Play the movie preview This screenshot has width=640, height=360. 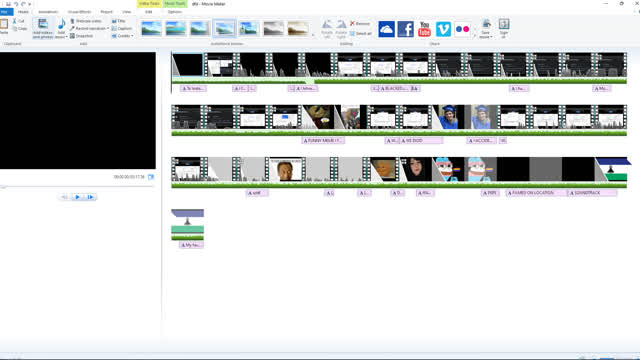[78, 197]
